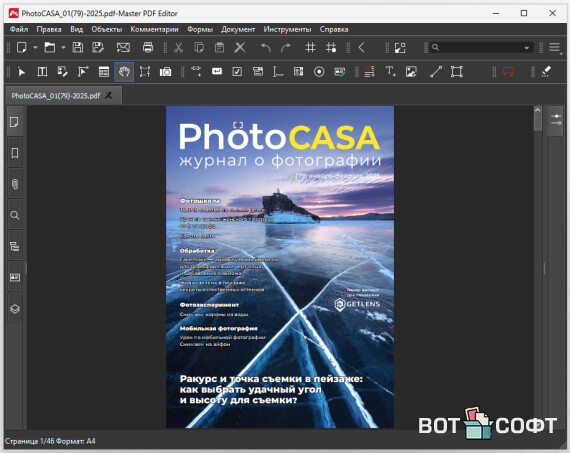The height and width of the screenshot is (453, 570).
Task: Click the Link tool icon
Action: pos(196,71)
